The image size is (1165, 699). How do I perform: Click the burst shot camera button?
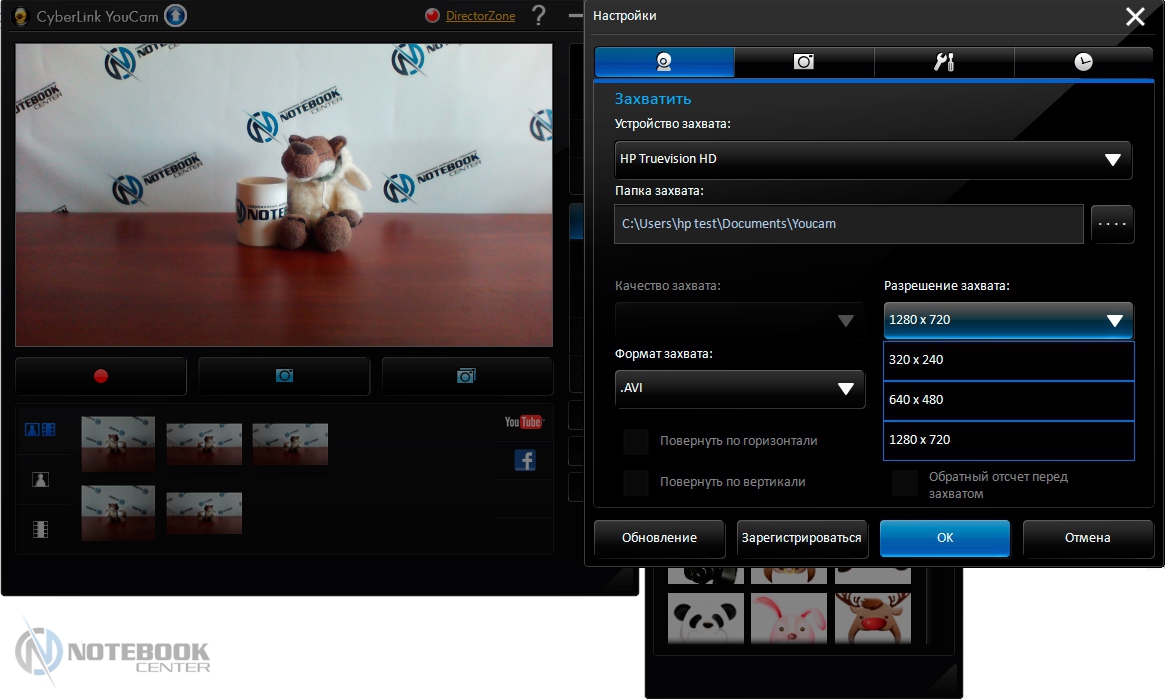(466, 376)
